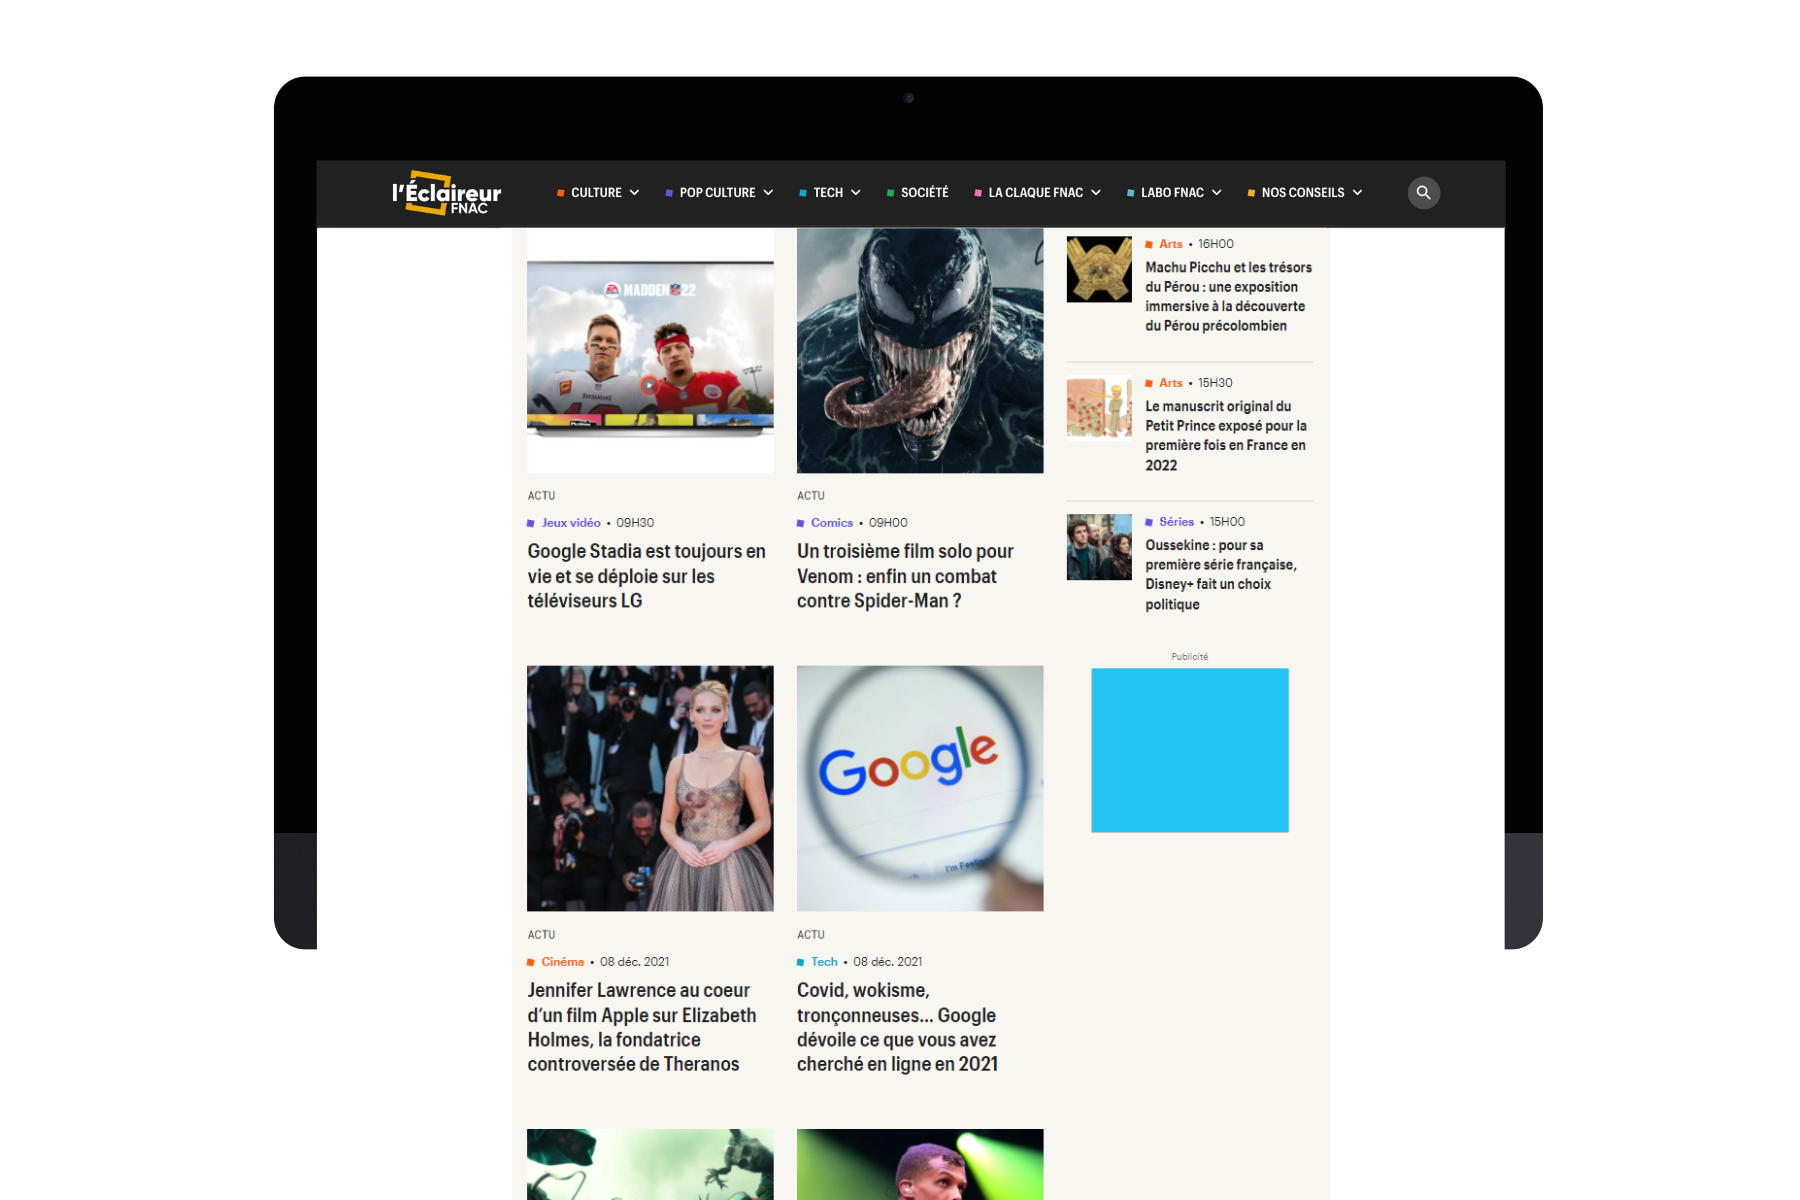
Task: Click the Petit Prince manuscript thumbnail
Action: [1098, 407]
